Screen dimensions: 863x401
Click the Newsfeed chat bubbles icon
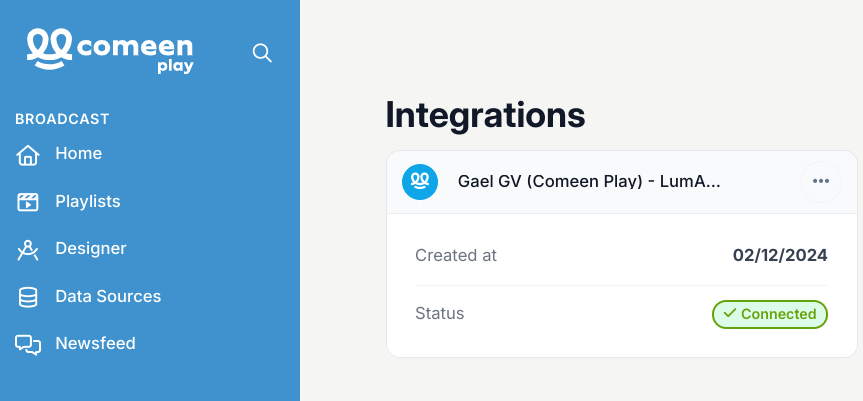click(x=28, y=344)
